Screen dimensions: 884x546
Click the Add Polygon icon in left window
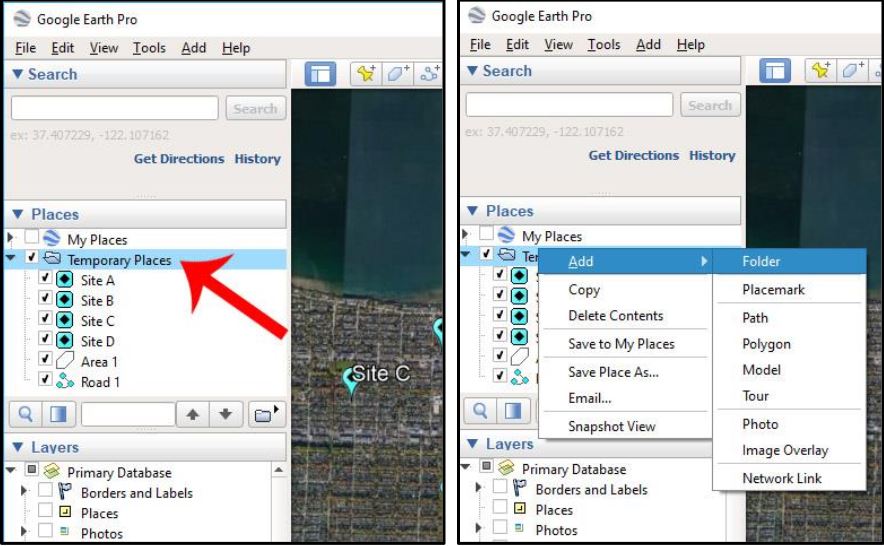click(x=398, y=73)
